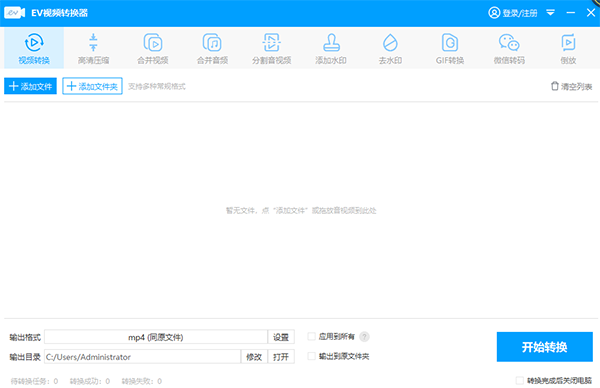Open the GIF转换 converter tool

coord(450,48)
